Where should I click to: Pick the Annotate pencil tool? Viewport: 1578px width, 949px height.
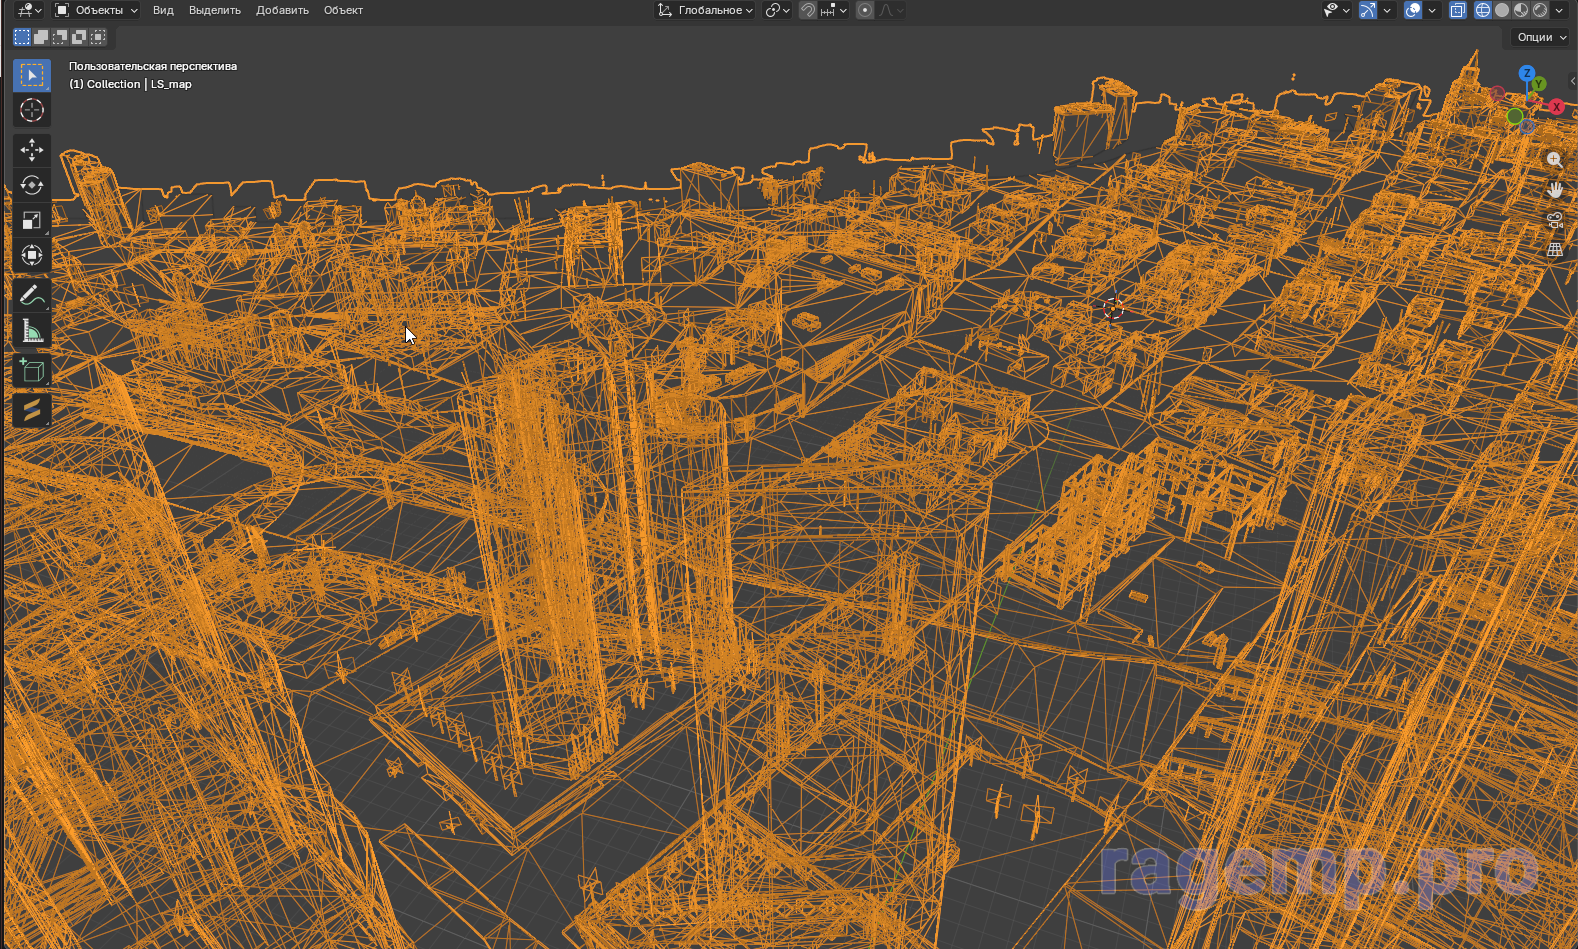click(32, 296)
